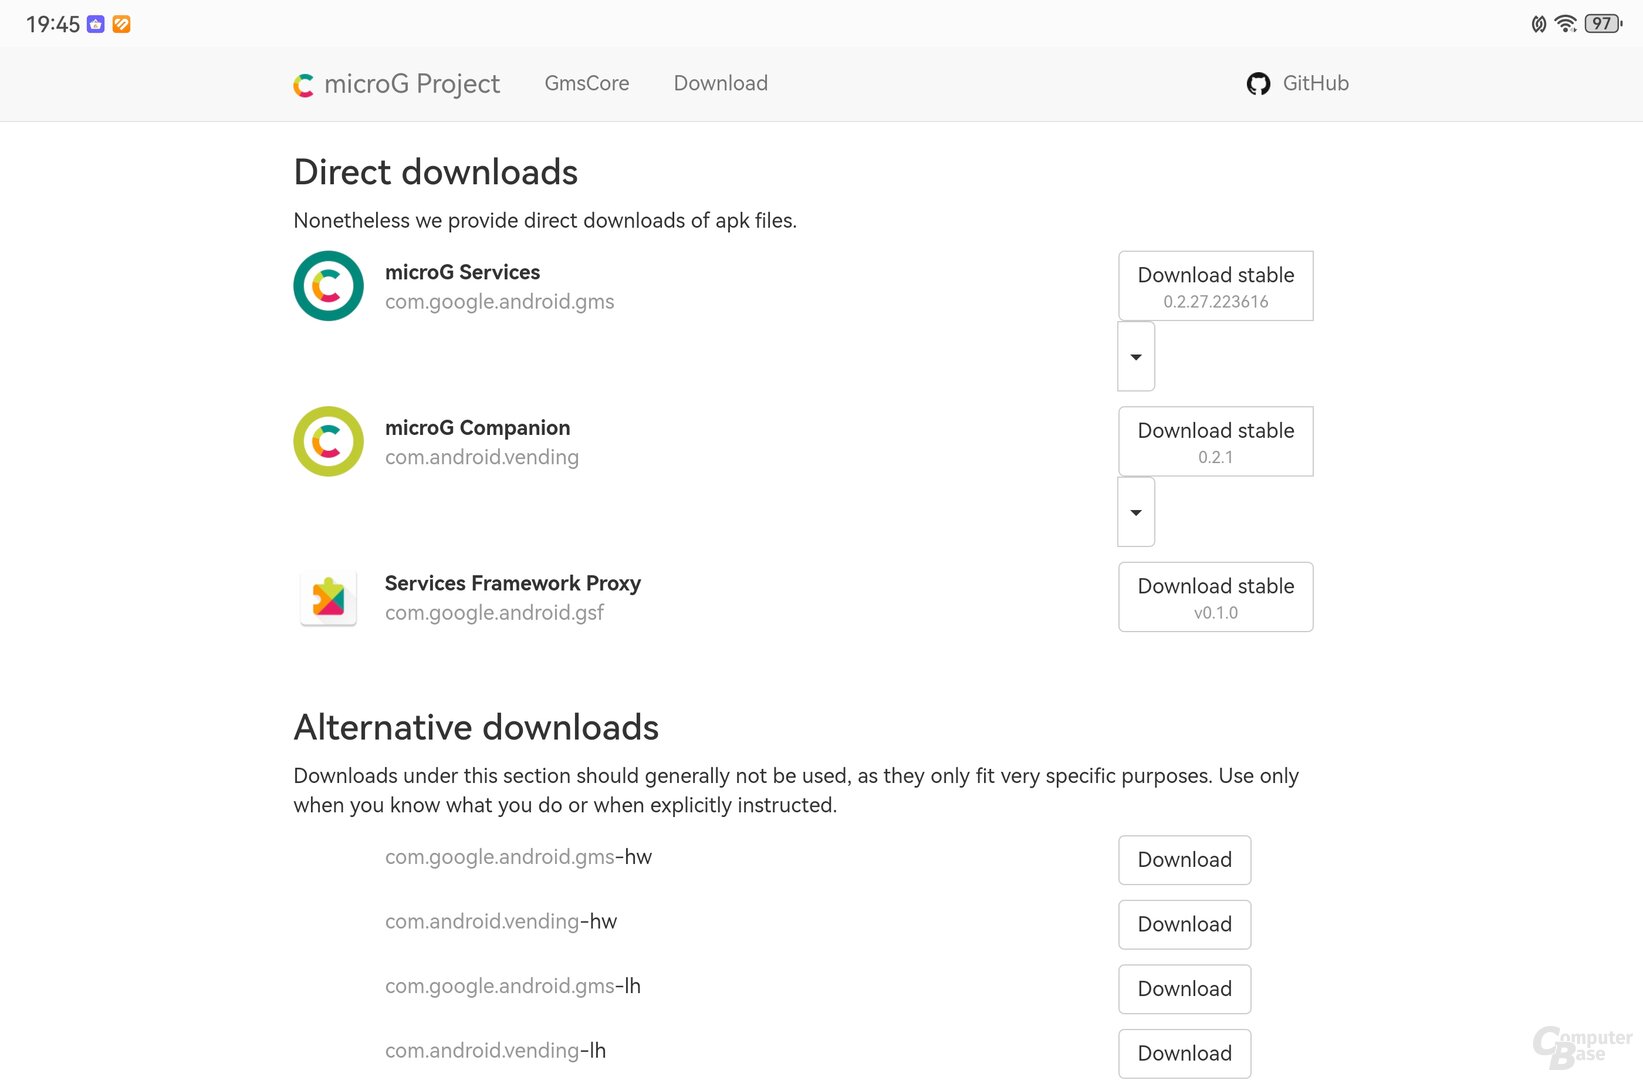Viewport: 1643px width, 1080px height.
Task: Click the Direct downloads heading
Action: 436,172
